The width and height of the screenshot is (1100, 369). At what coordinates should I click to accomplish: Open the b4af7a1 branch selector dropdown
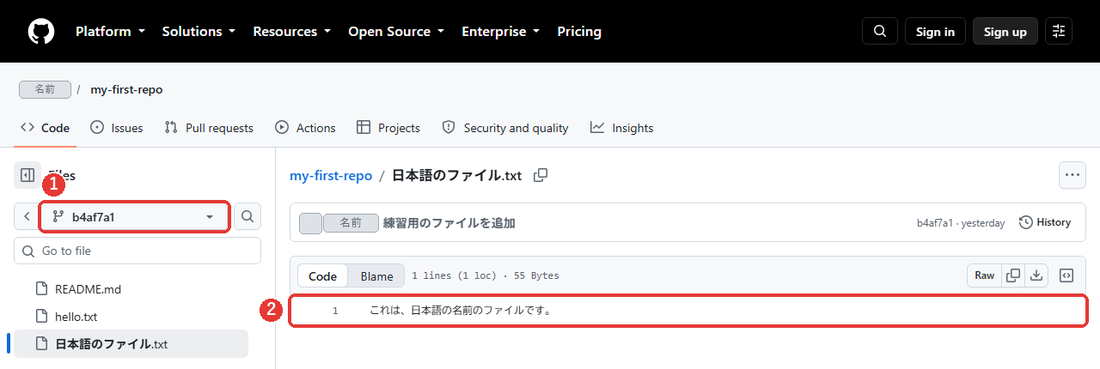(134, 217)
